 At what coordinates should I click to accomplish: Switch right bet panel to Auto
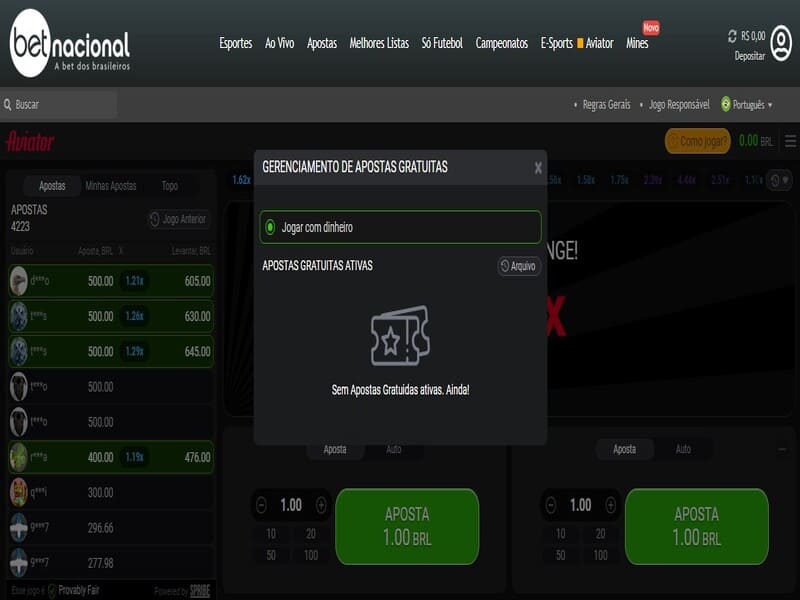click(683, 449)
